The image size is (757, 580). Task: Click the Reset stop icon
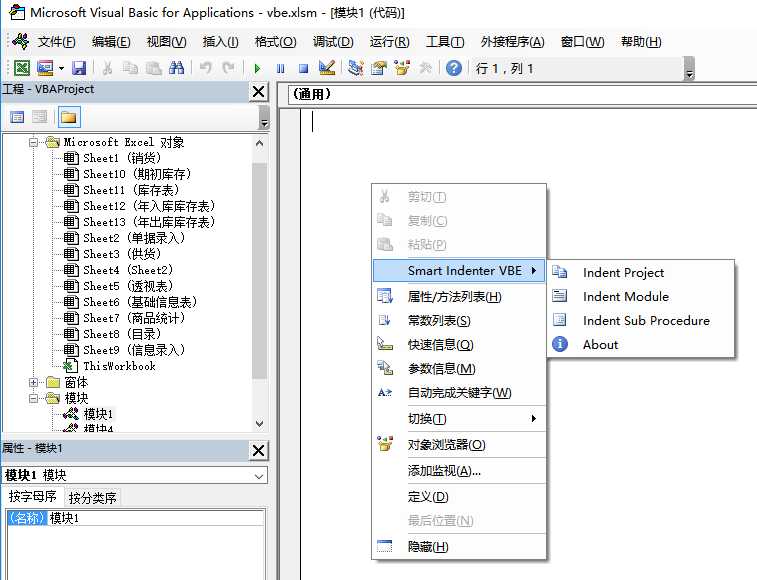tap(304, 69)
